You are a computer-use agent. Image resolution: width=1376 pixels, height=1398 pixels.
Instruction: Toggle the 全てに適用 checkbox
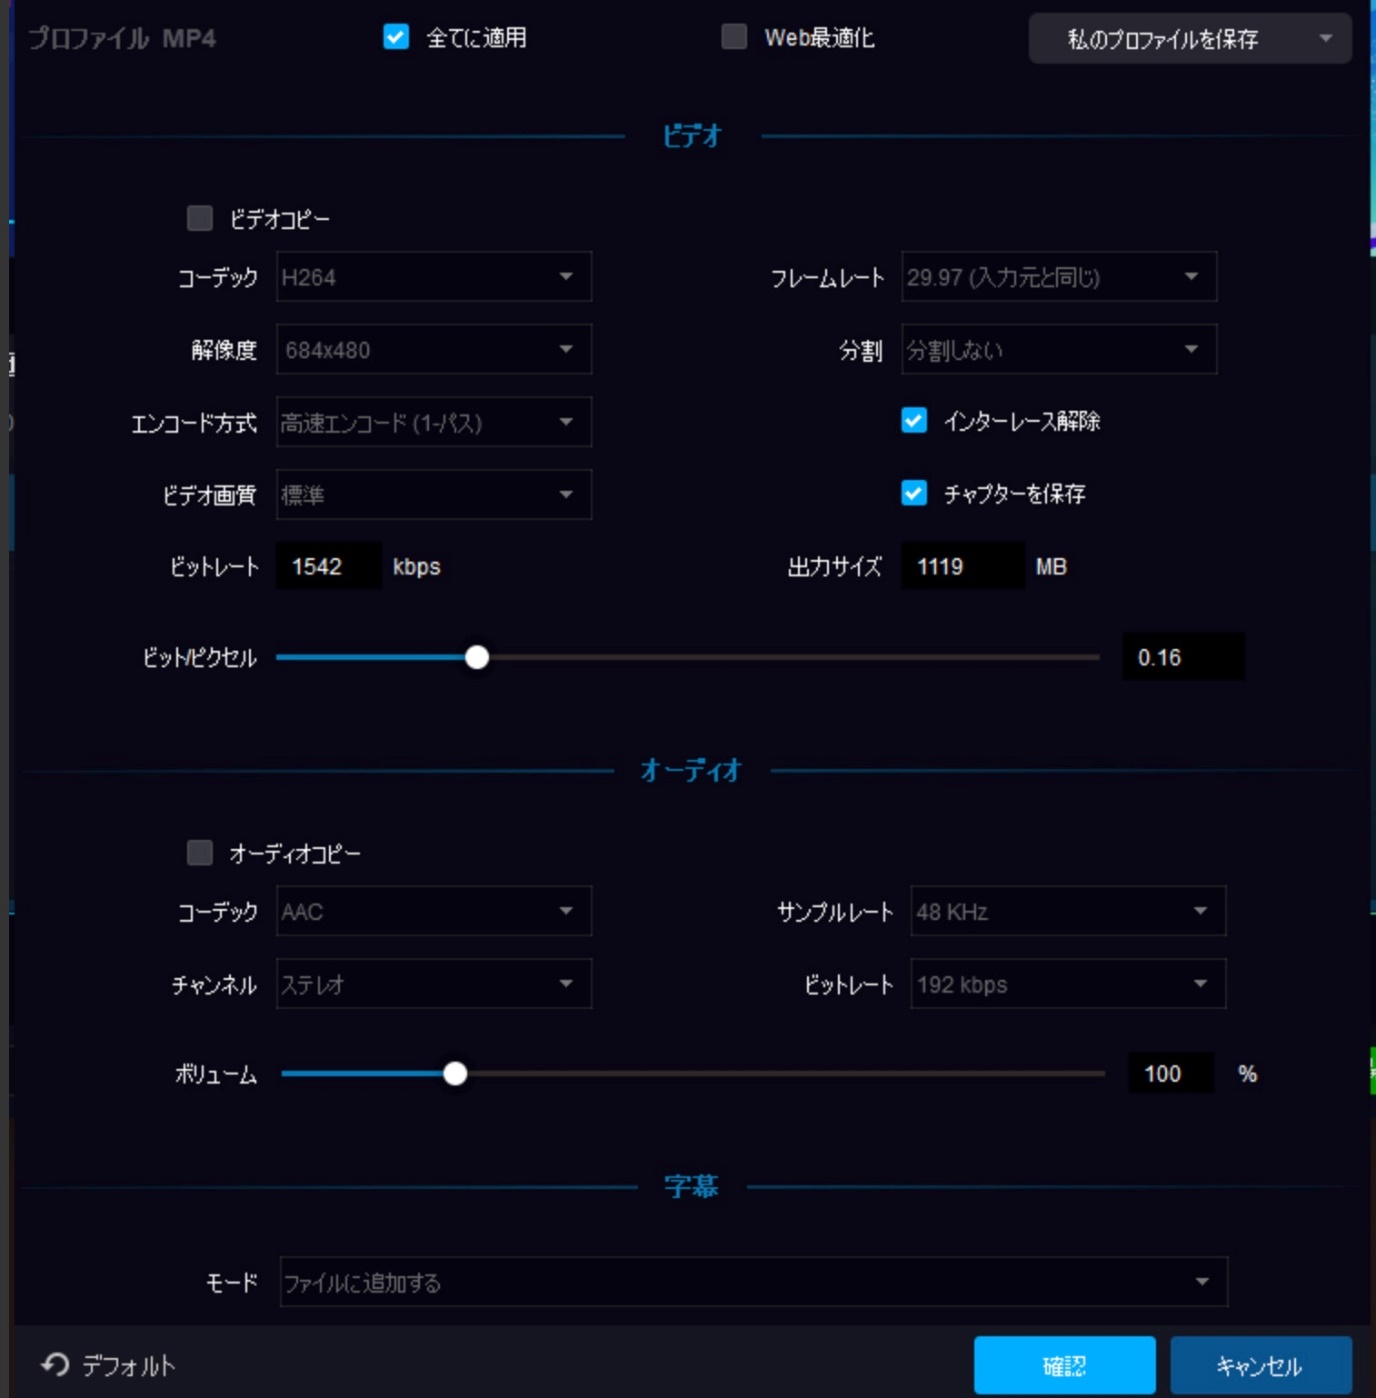396,37
